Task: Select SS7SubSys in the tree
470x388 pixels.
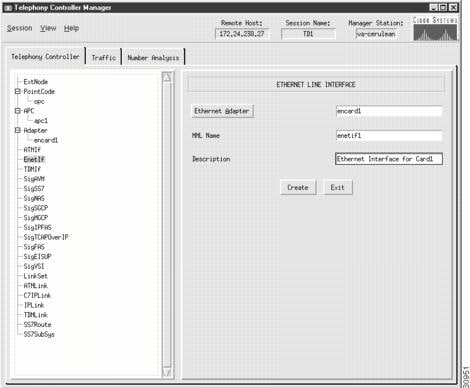Action: click(x=39, y=334)
